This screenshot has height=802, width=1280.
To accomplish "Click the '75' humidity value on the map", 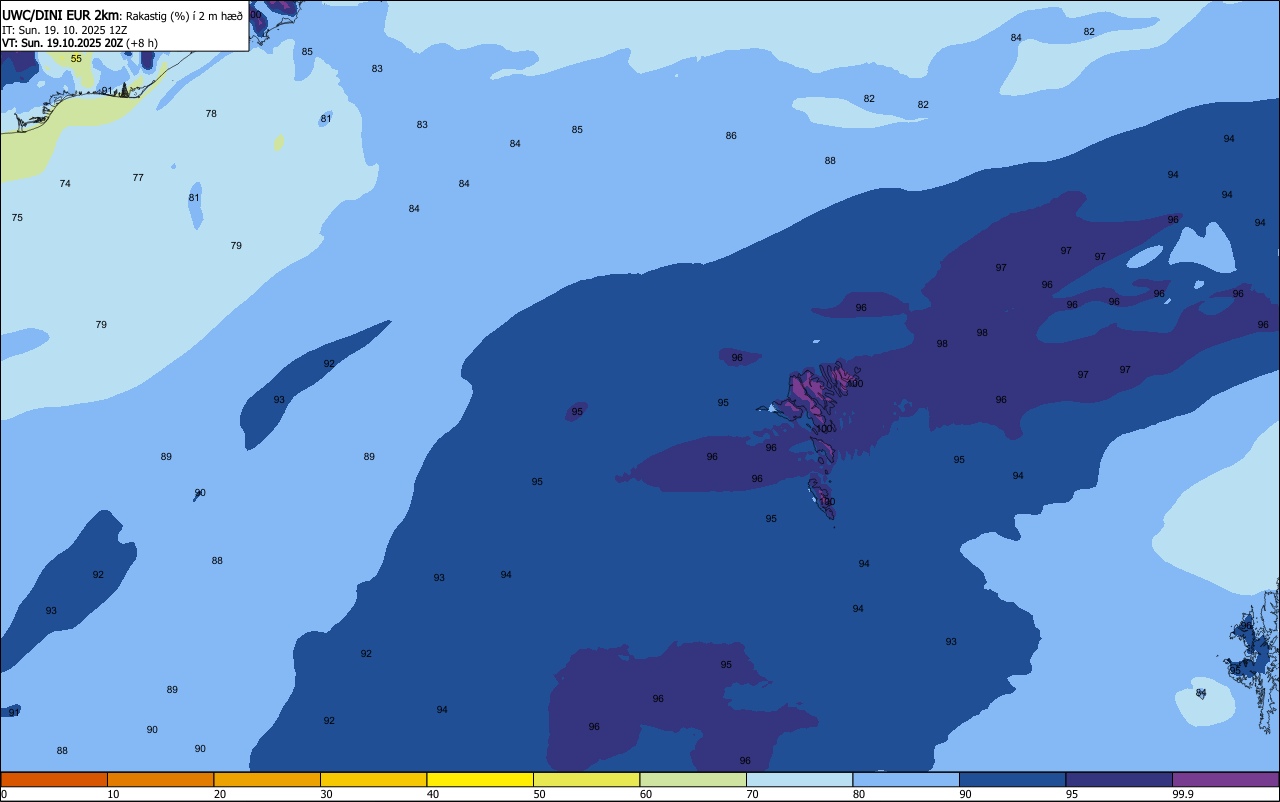I will [x=17, y=218].
